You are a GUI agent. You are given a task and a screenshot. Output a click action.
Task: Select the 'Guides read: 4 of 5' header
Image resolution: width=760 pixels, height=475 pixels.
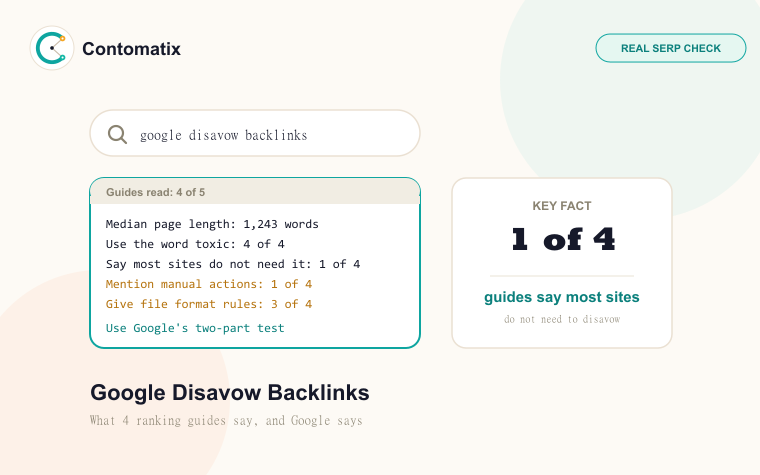point(255,192)
